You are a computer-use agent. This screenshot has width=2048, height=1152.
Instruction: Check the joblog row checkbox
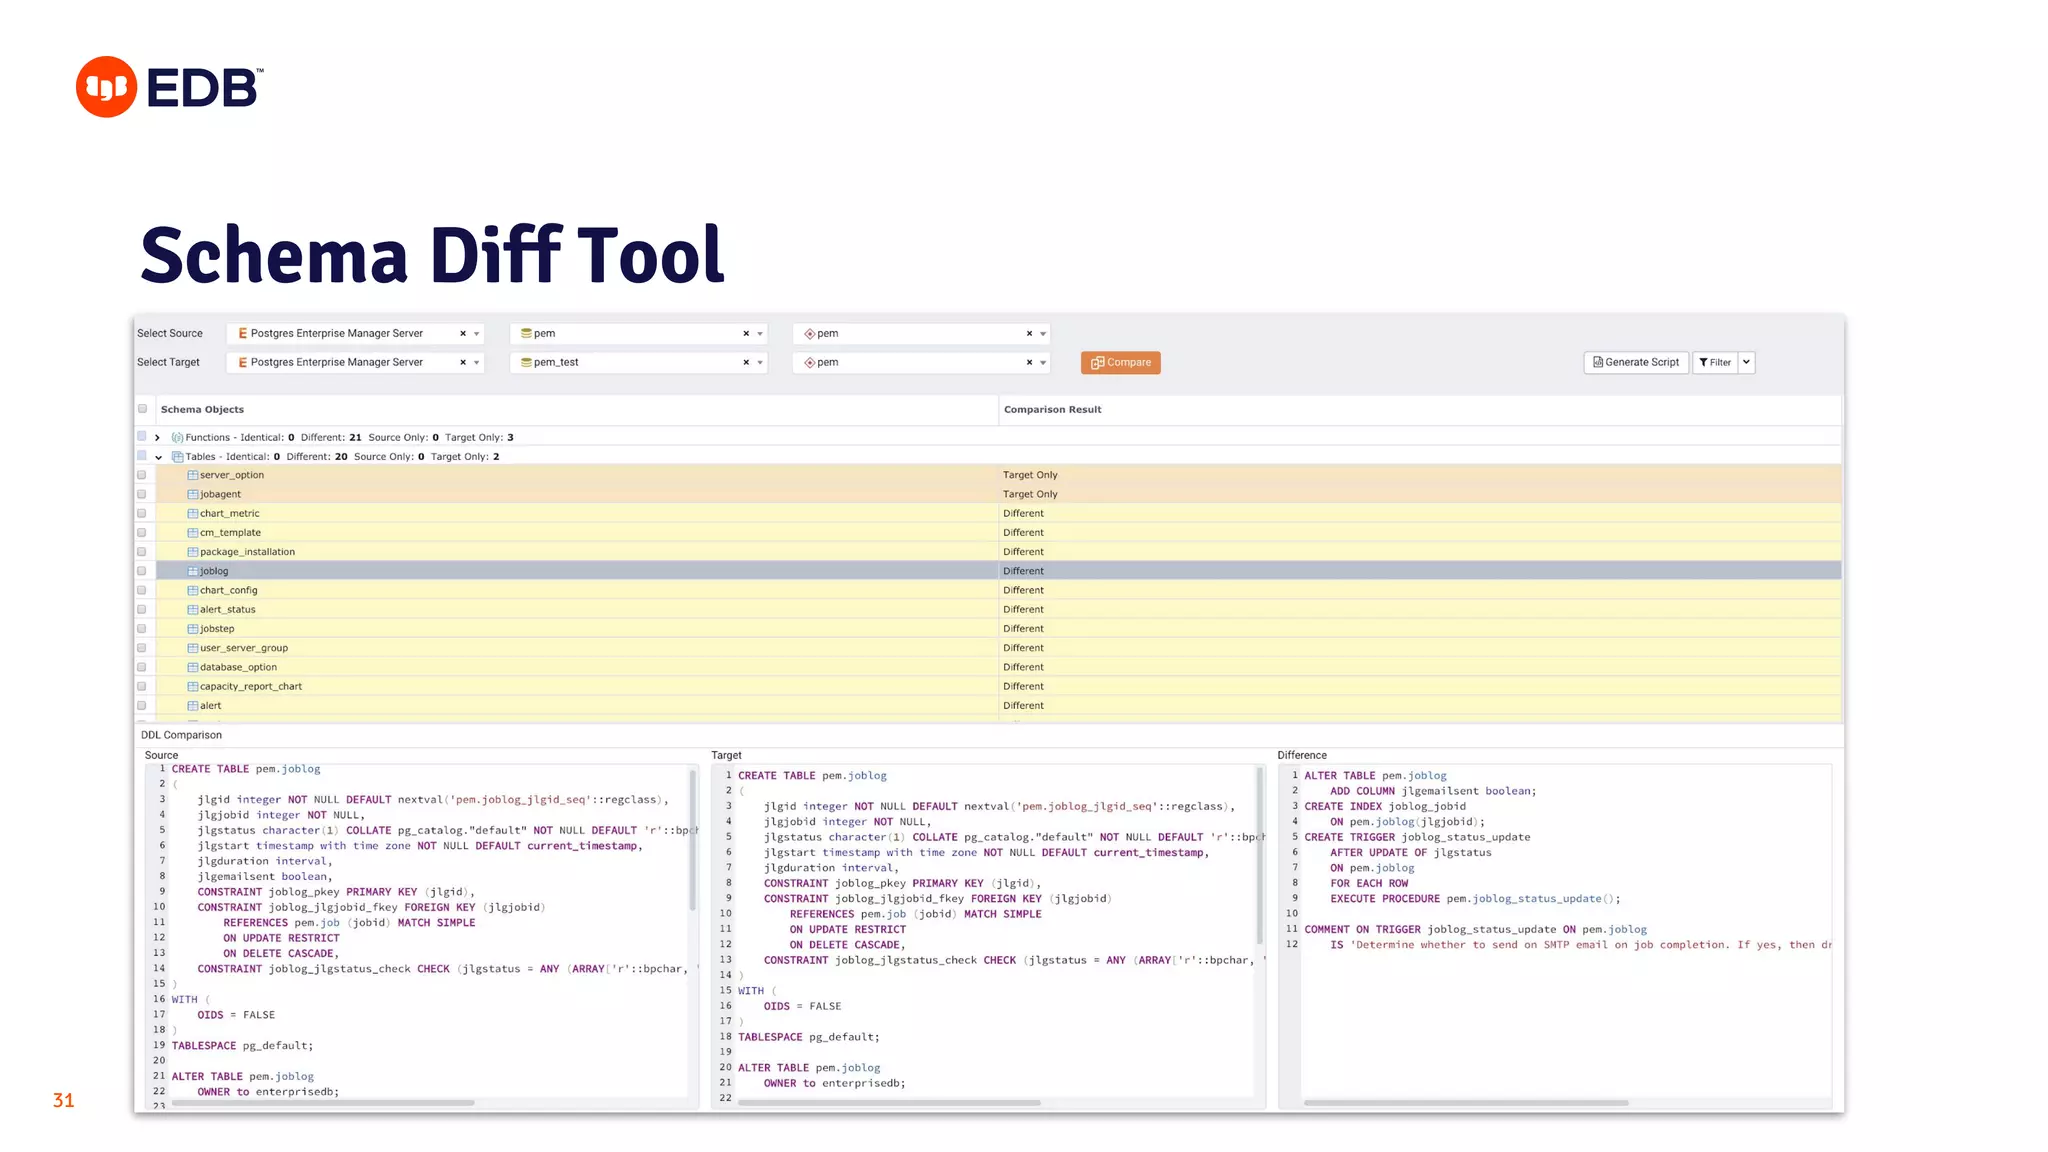142,571
